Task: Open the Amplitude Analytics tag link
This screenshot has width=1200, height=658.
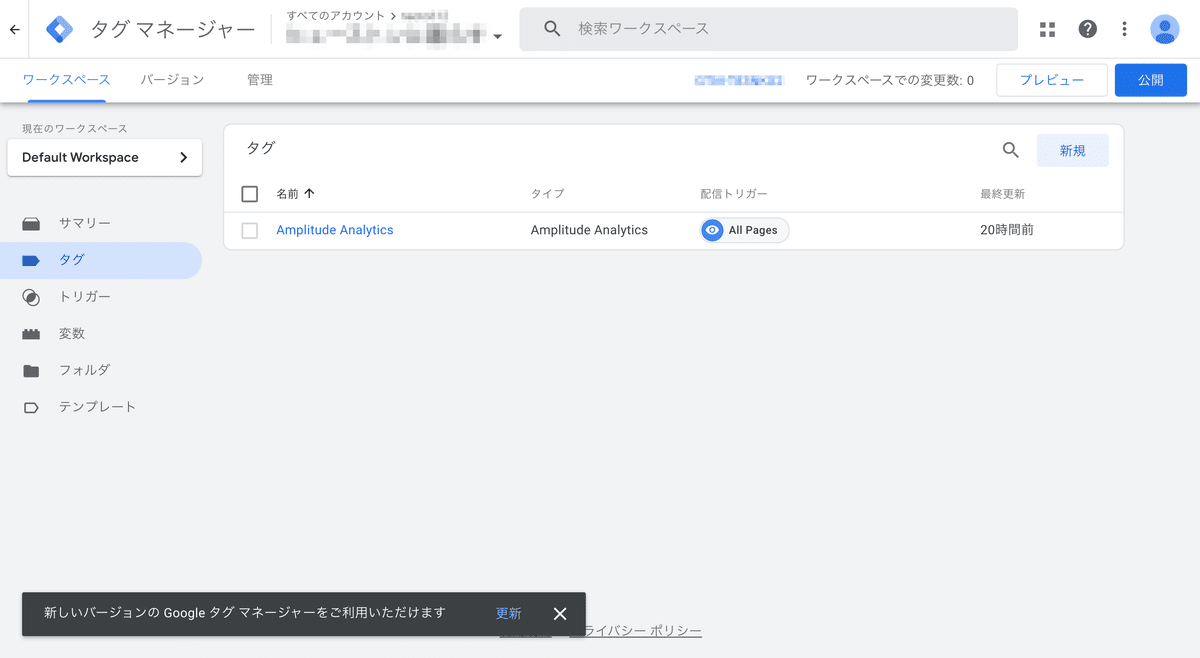Action: point(335,230)
